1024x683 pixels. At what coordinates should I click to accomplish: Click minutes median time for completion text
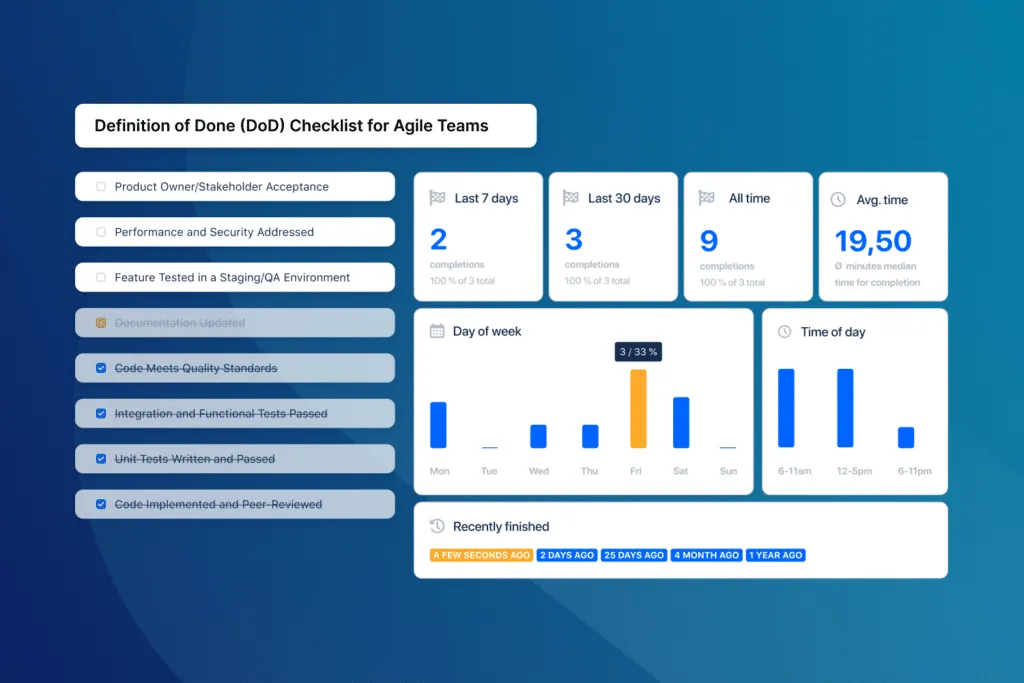[x=877, y=274]
